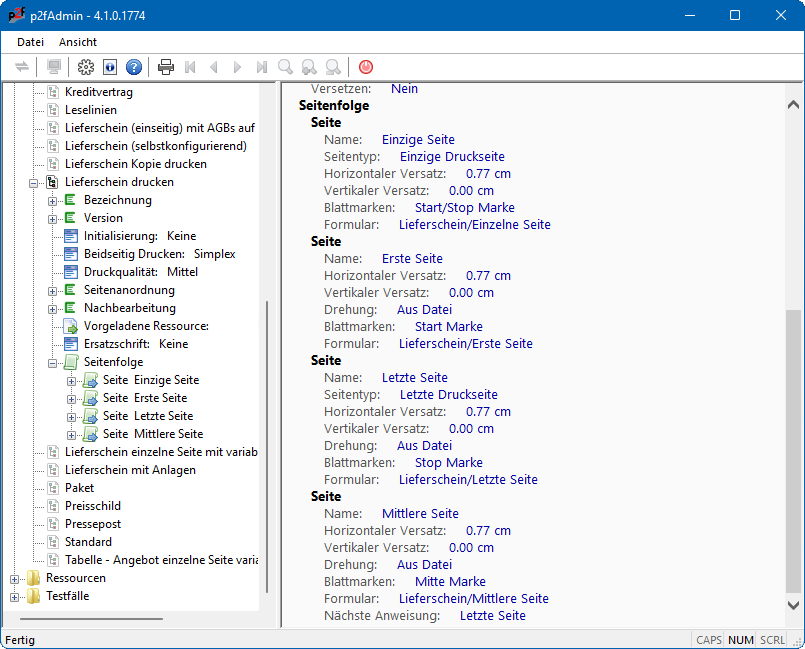Click the printer icon in toolbar
The width and height of the screenshot is (805, 649).
coord(166,67)
